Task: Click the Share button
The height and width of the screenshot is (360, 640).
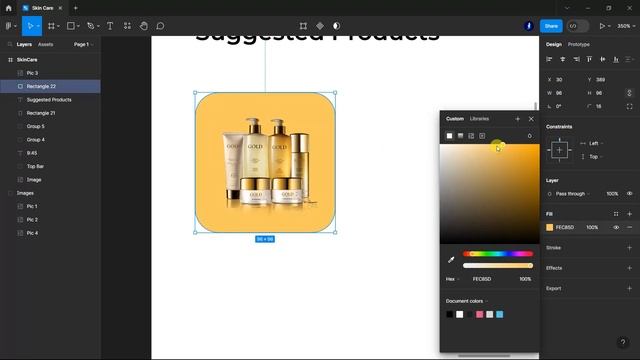Action: pos(551,26)
